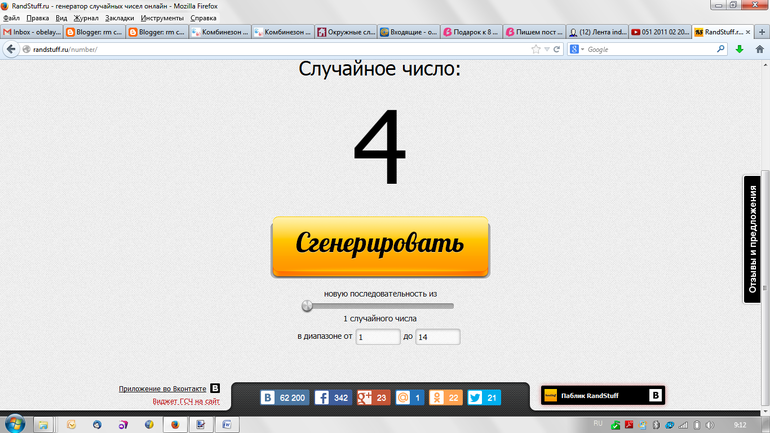Share via Odnoklassniki button showing 22

446,397
